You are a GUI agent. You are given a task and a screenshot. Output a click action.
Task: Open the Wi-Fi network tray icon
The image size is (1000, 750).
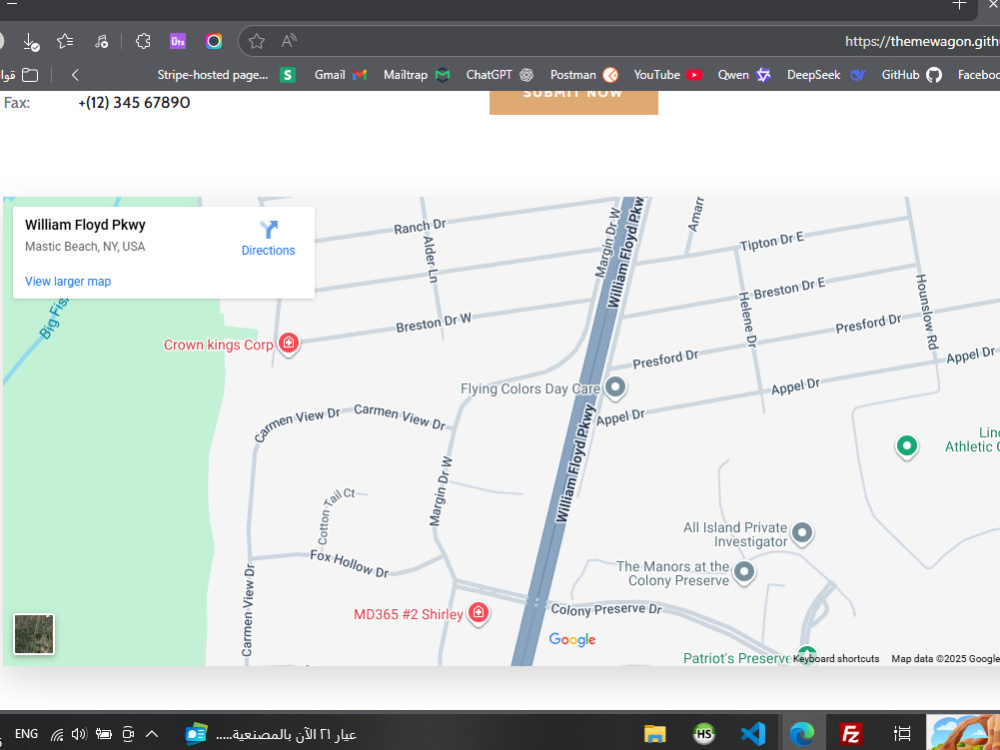(57, 735)
